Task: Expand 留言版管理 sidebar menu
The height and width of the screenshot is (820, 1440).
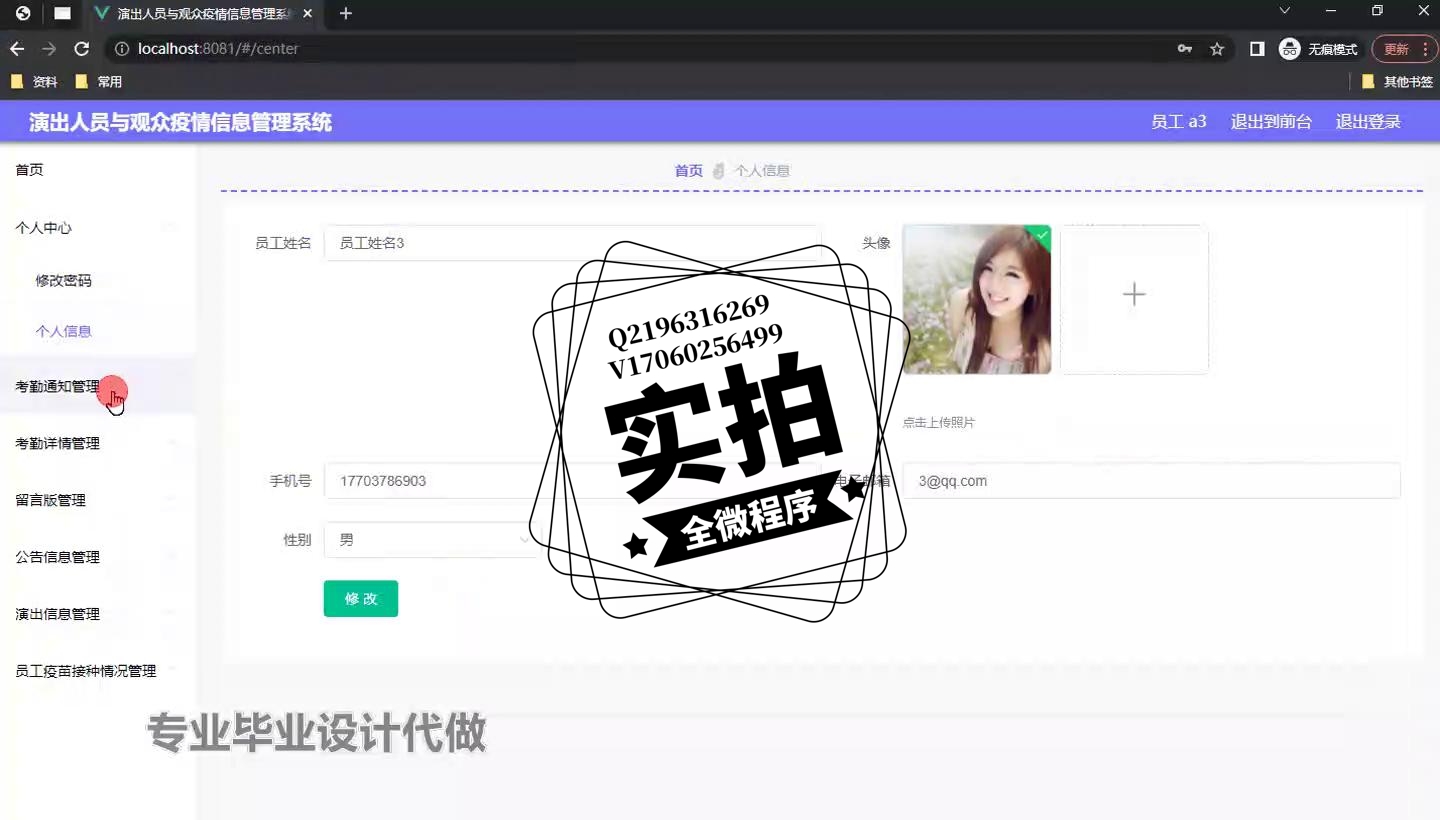Action: [98, 500]
